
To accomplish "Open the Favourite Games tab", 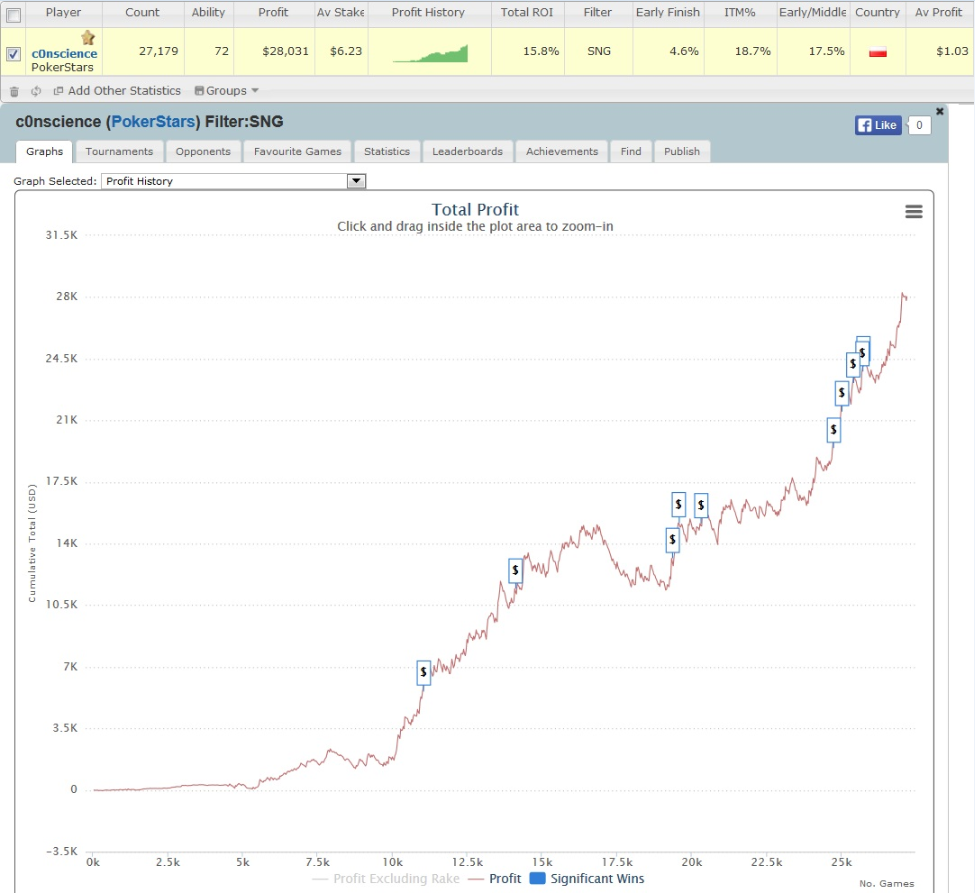I will [x=297, y=151].
